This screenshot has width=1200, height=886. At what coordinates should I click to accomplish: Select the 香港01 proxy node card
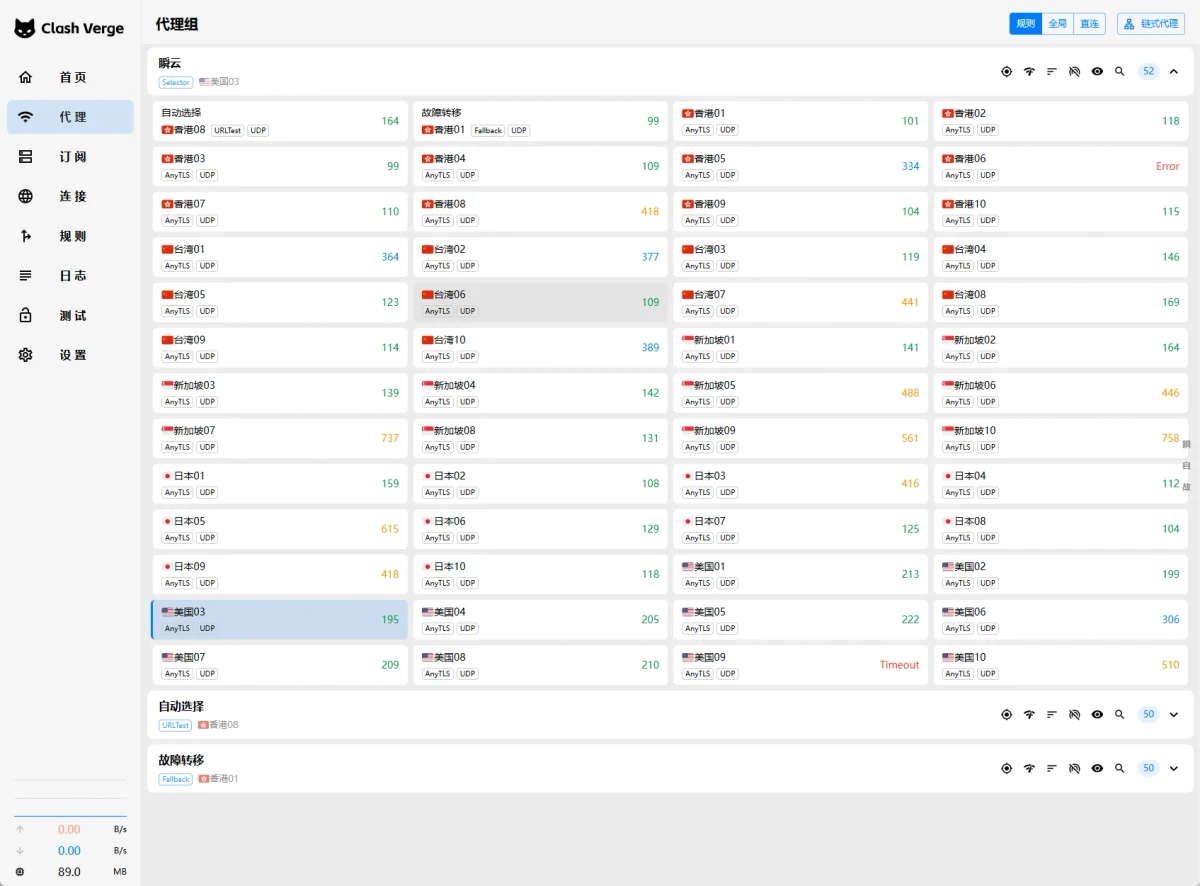click(x=800, y=121)
